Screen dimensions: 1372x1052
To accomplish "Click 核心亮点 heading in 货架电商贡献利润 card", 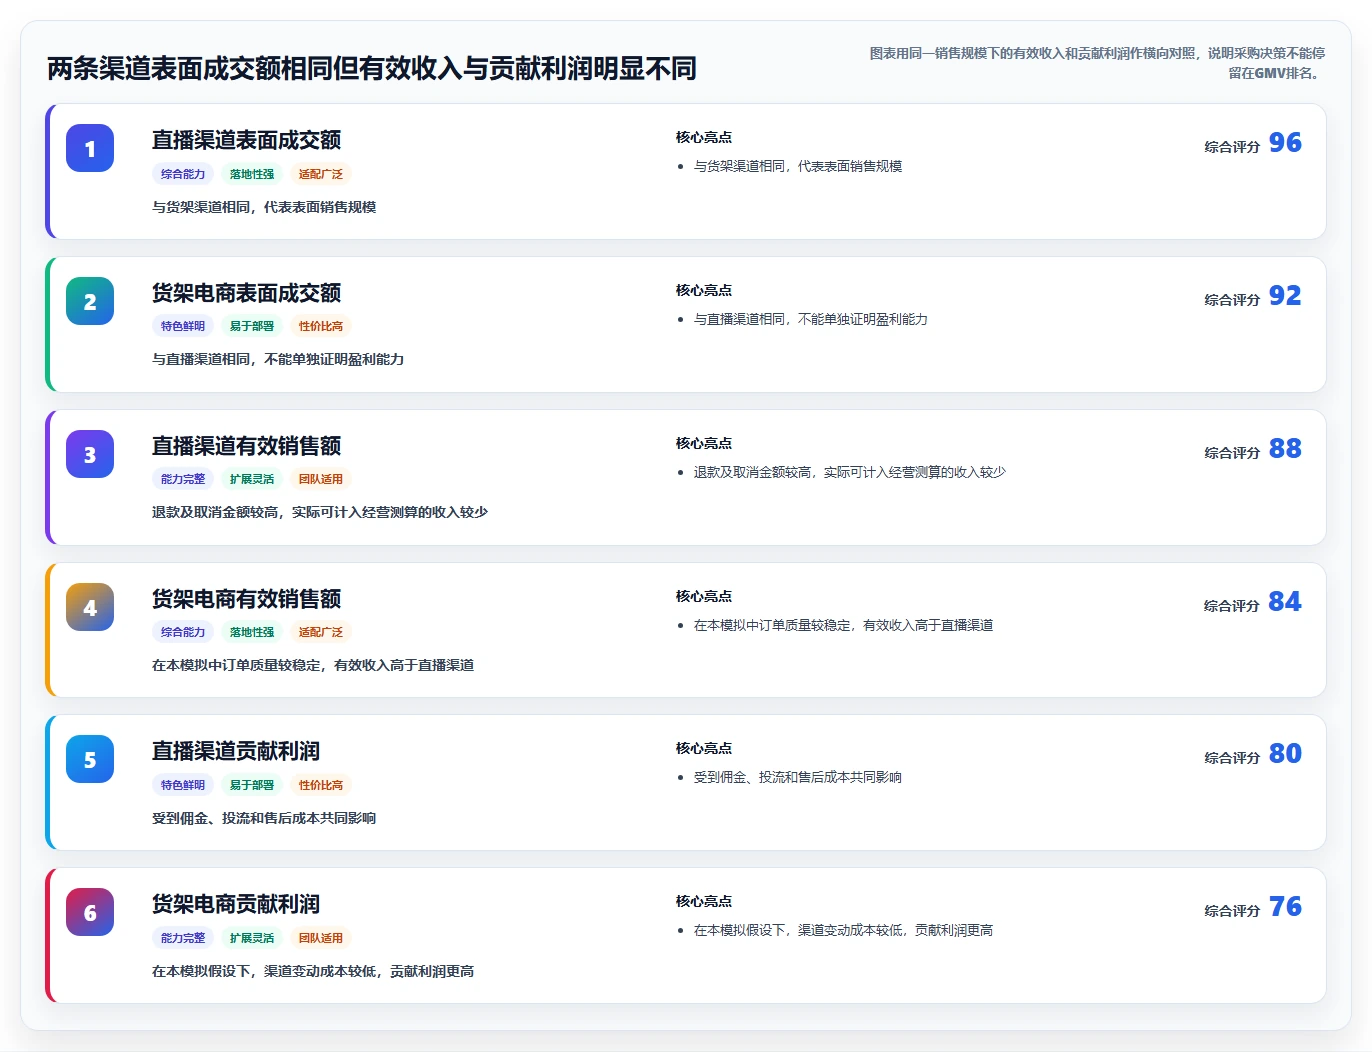I will pyautogui.click(x=704, y=901).
